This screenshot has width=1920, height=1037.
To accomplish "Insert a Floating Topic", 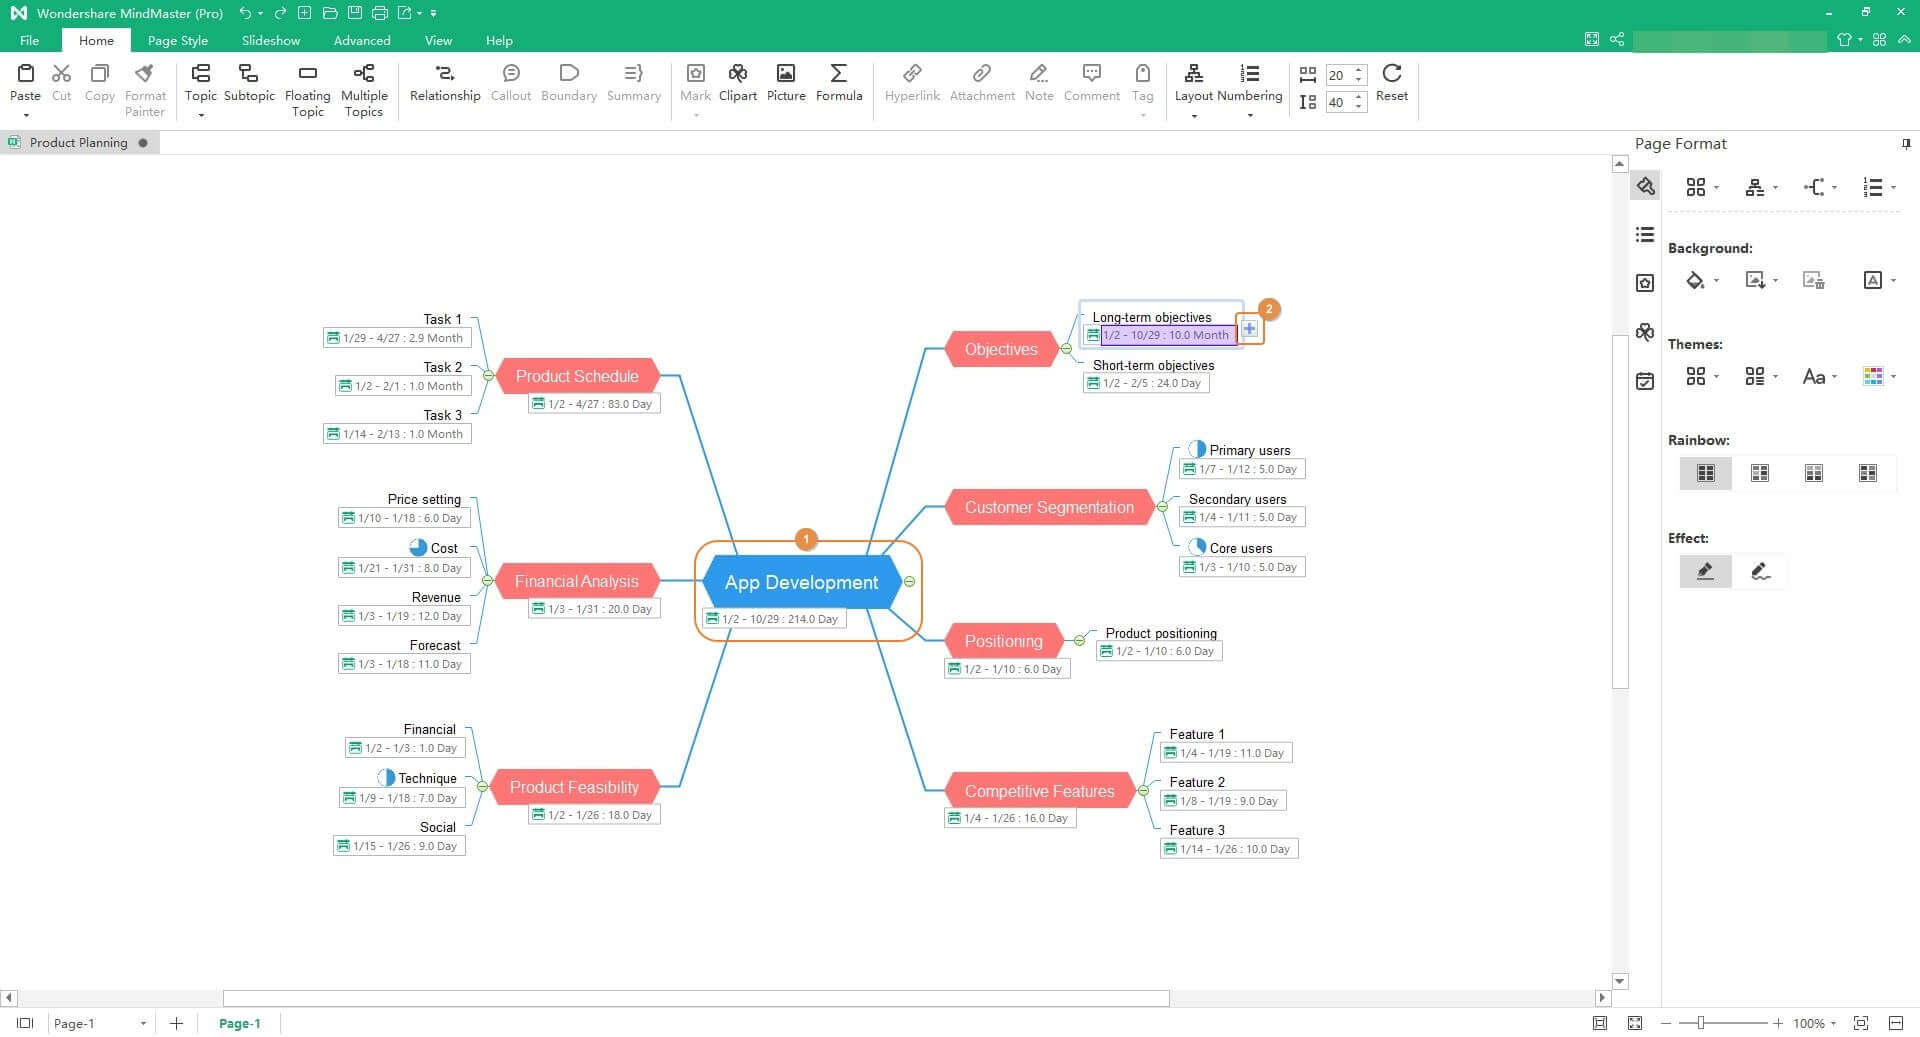I will tap(307, 74).
